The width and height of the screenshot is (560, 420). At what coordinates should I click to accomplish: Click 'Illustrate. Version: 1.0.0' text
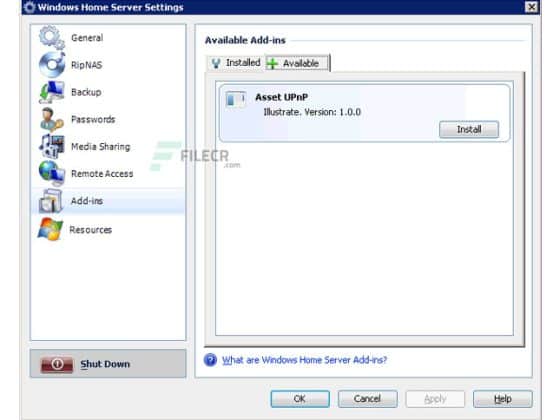coord(312,112)
